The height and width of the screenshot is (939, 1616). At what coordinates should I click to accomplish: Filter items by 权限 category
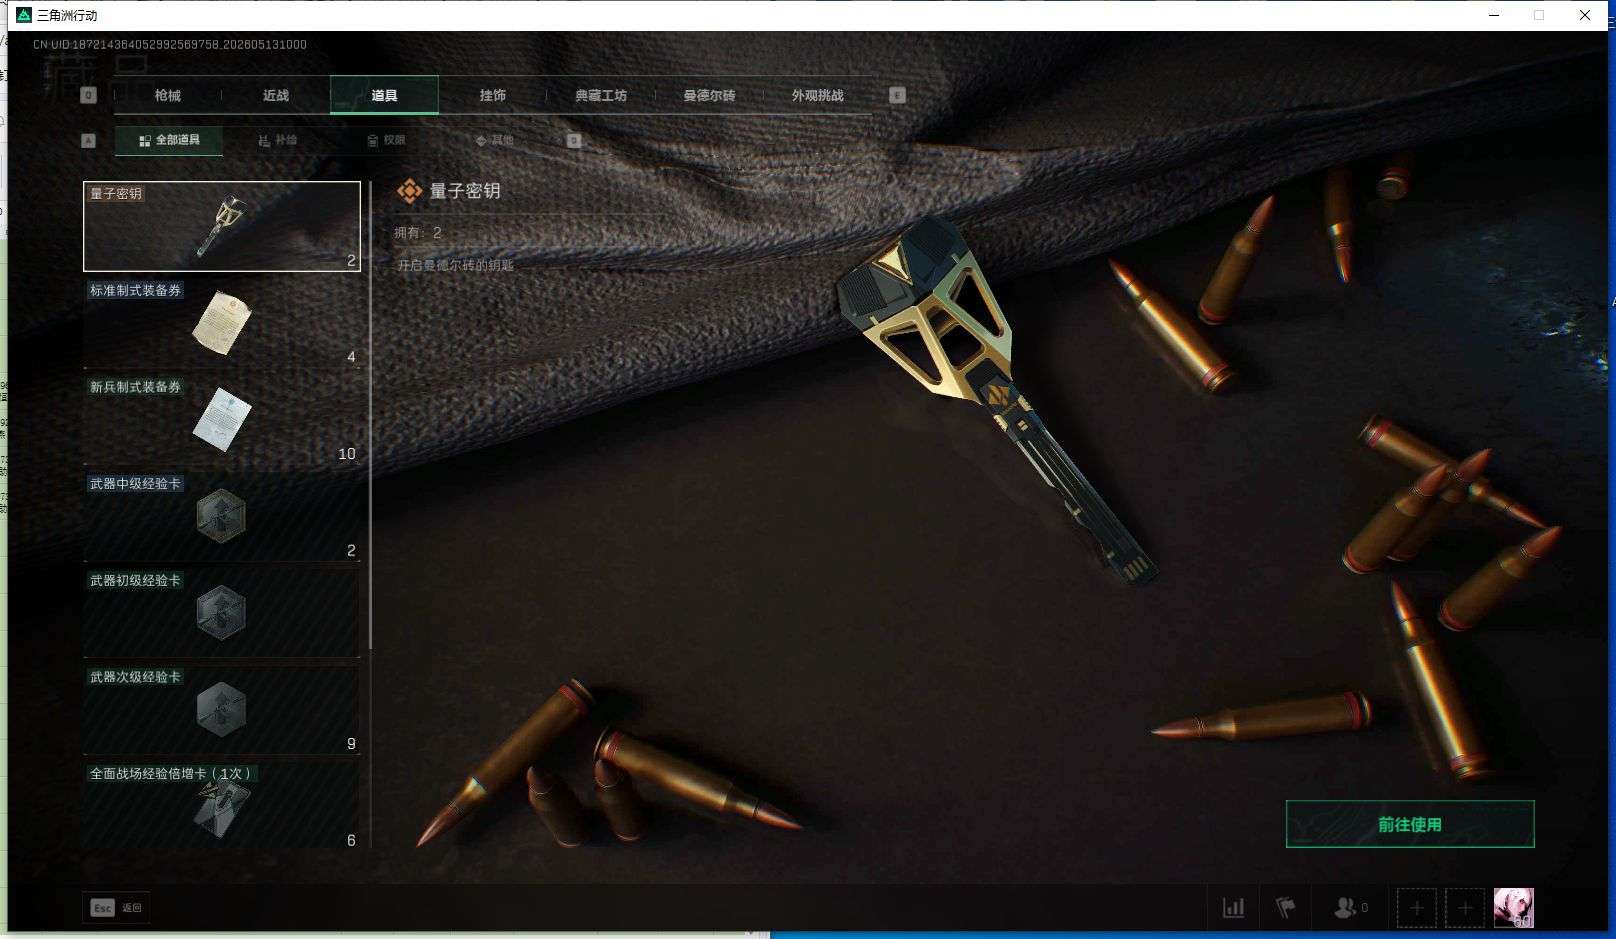(x=386, y=140)
